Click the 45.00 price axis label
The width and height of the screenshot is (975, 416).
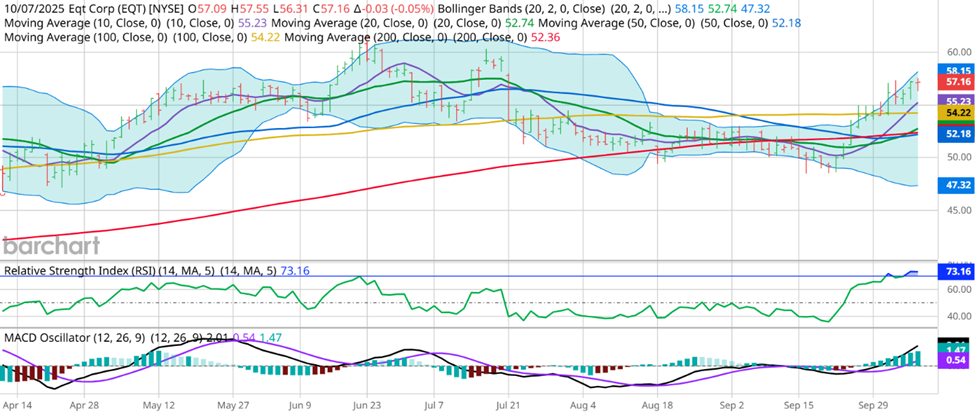tap(958, 209)
